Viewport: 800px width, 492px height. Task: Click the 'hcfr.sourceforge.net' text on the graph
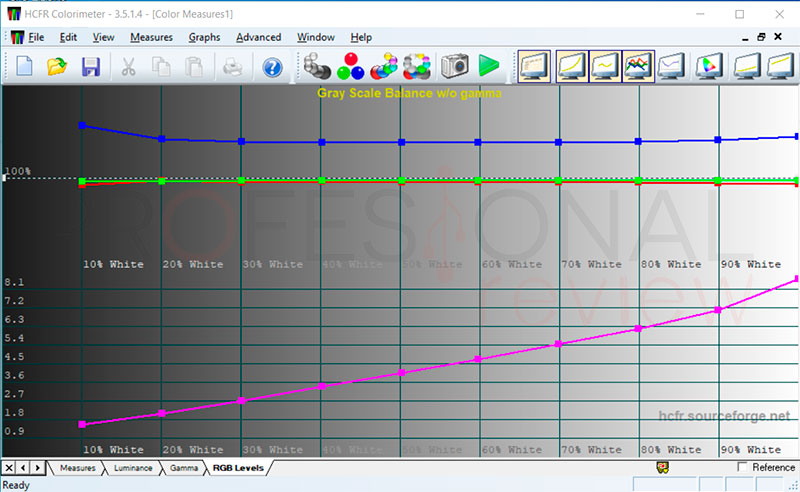coord(724,416)
